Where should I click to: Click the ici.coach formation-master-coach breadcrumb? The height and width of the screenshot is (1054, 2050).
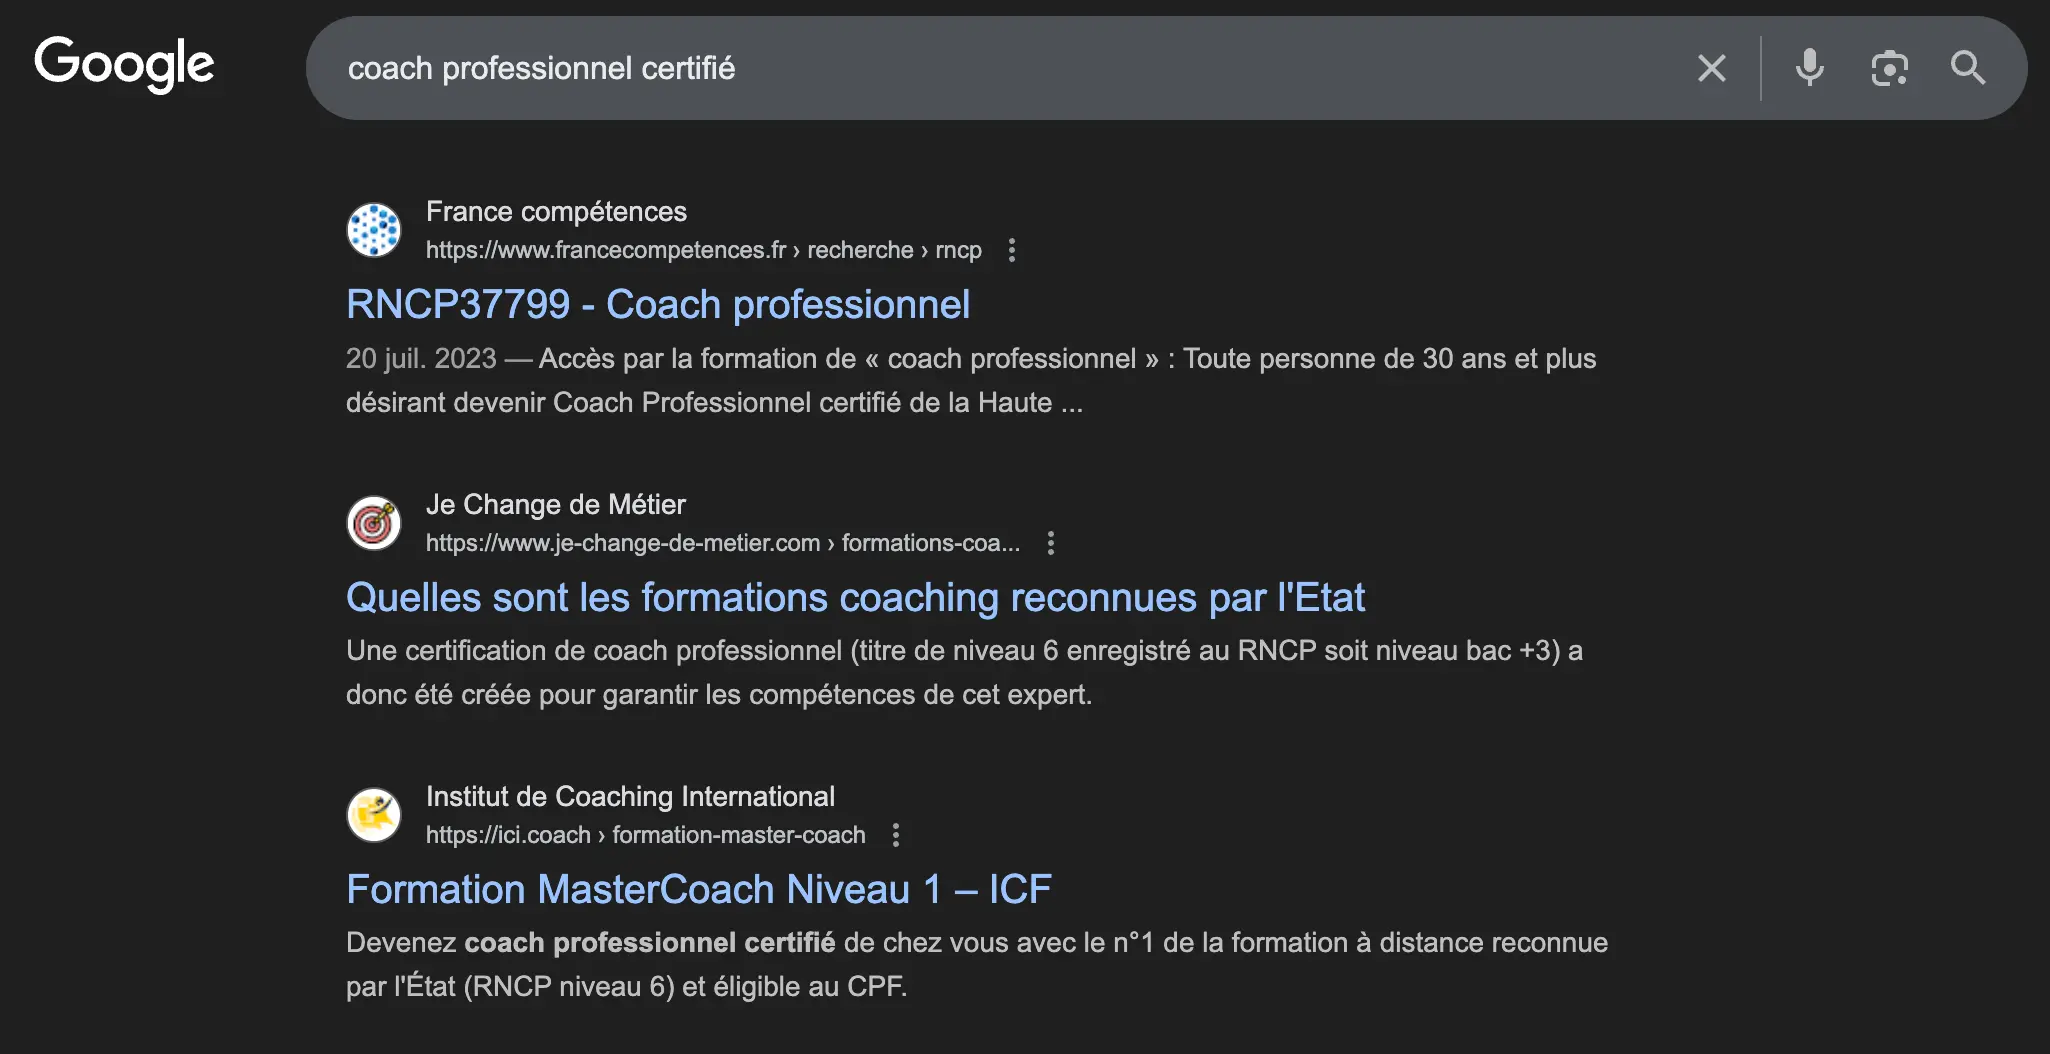(x=645, y=834)
